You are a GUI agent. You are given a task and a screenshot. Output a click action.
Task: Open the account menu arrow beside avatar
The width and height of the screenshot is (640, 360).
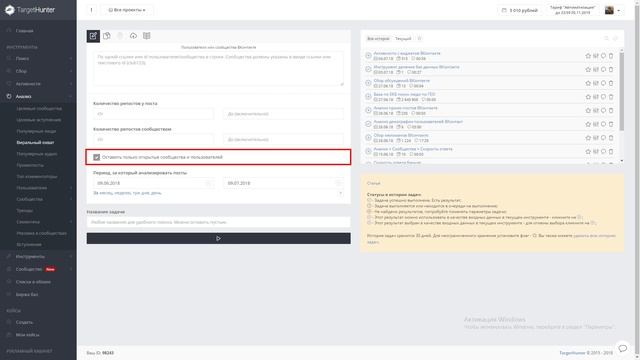619,11
